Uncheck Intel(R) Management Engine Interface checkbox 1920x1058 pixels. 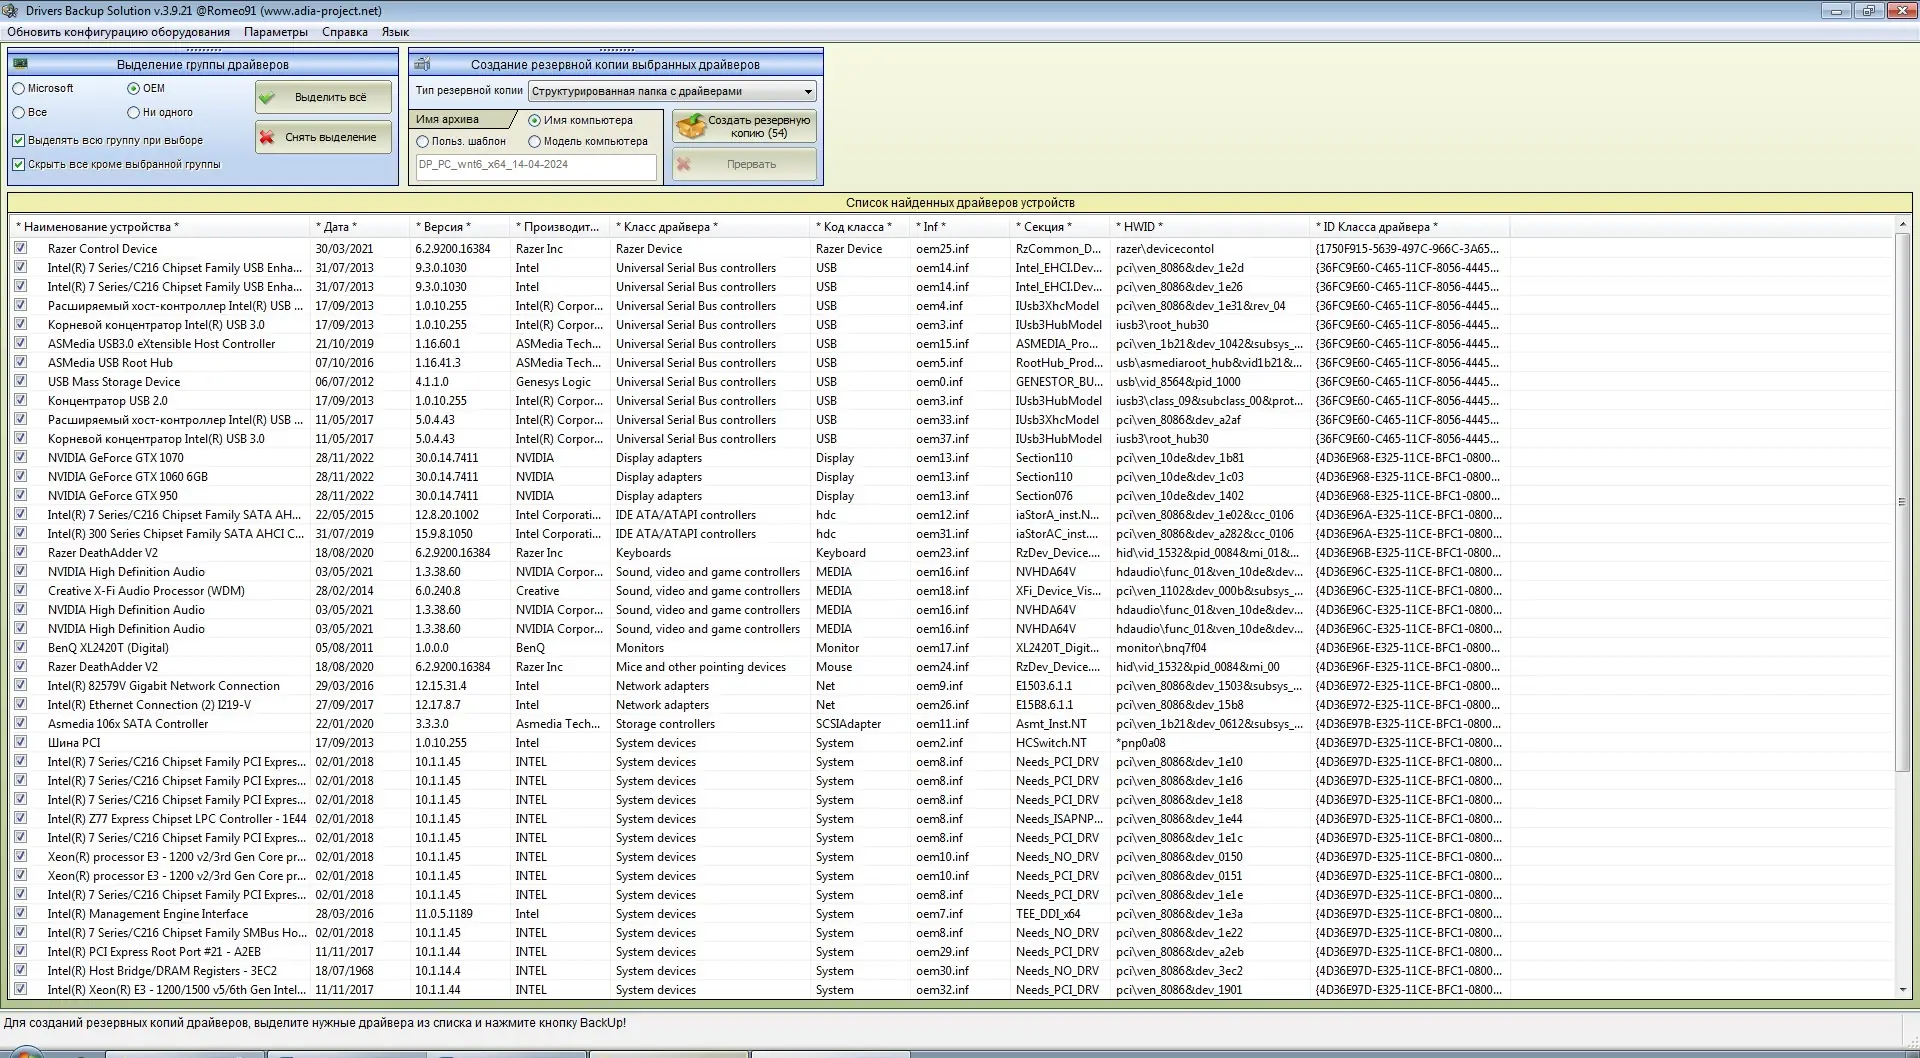coord(20,913)
